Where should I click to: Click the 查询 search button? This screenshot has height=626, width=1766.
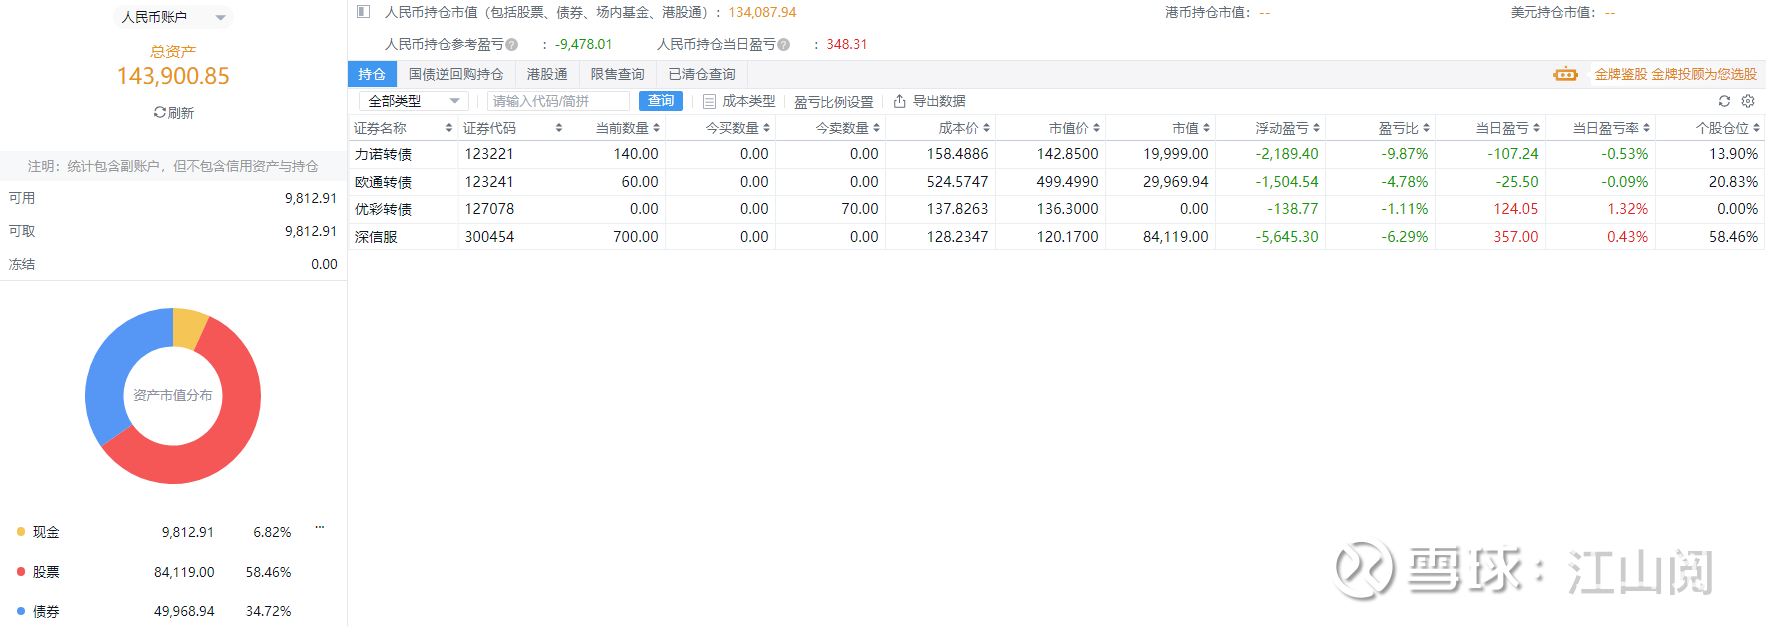661,101
